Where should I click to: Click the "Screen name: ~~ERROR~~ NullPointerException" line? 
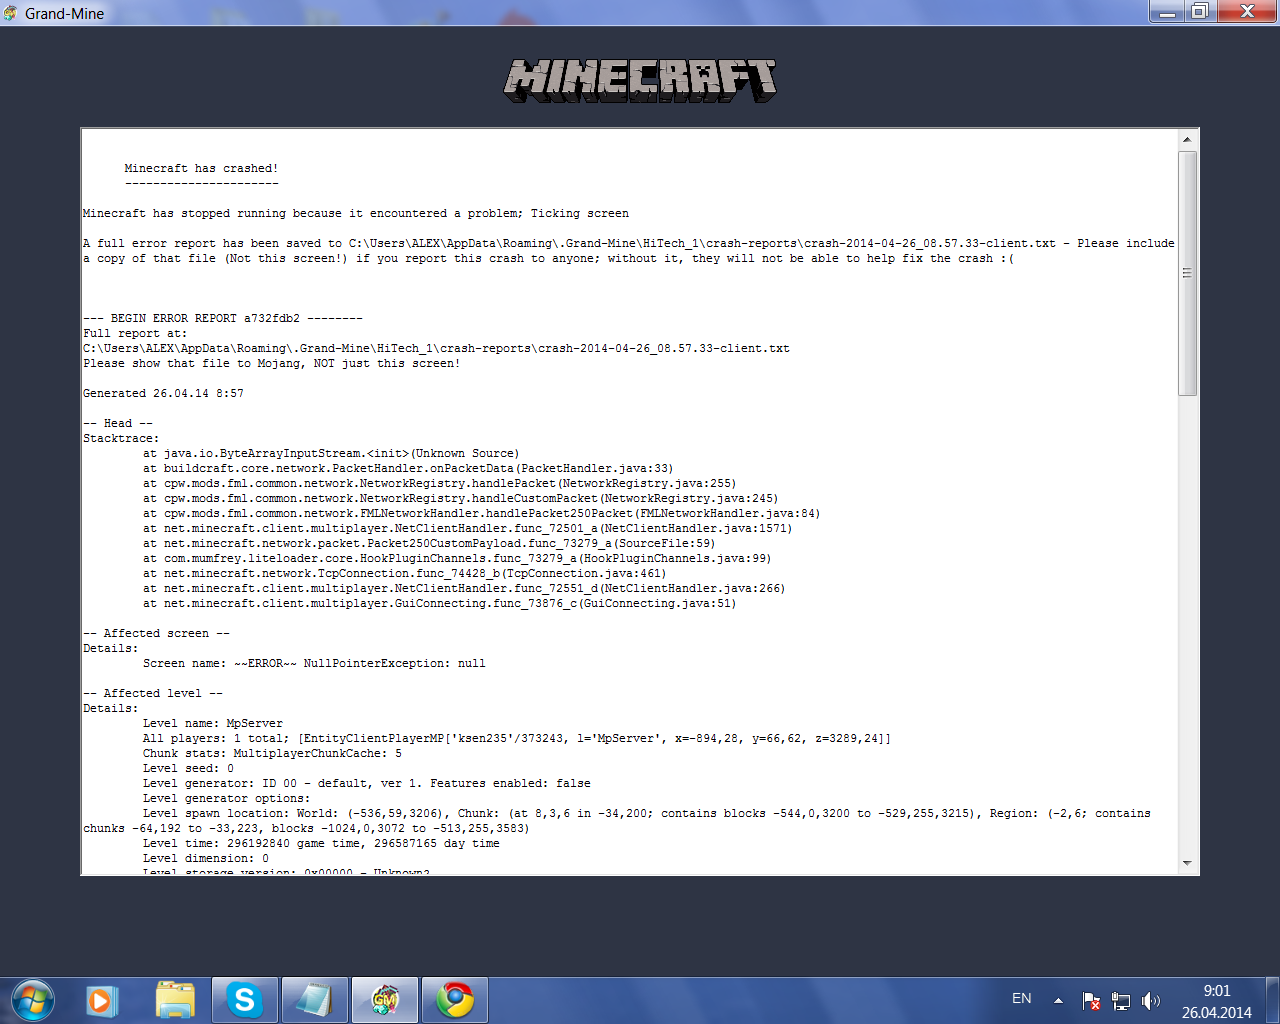(314, 663)
